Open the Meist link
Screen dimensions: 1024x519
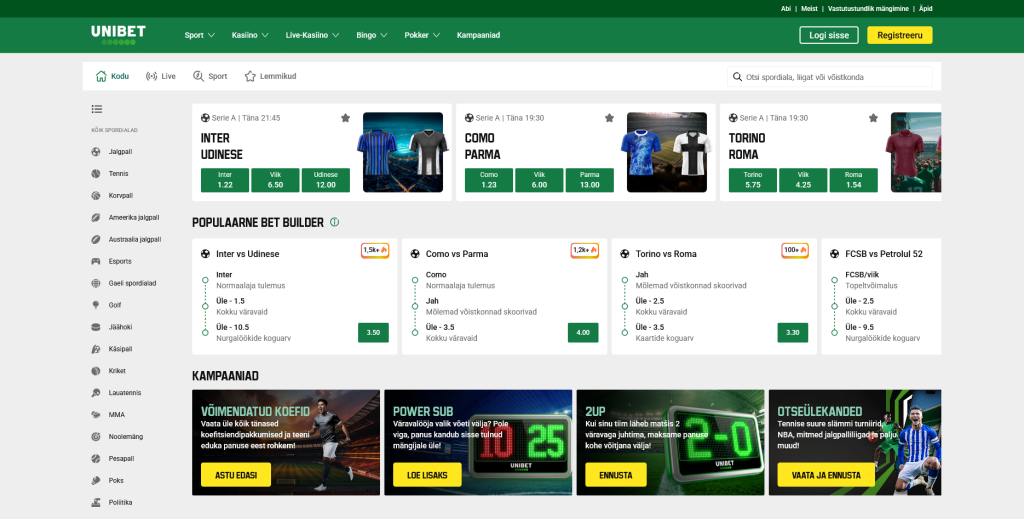[809, 8]
